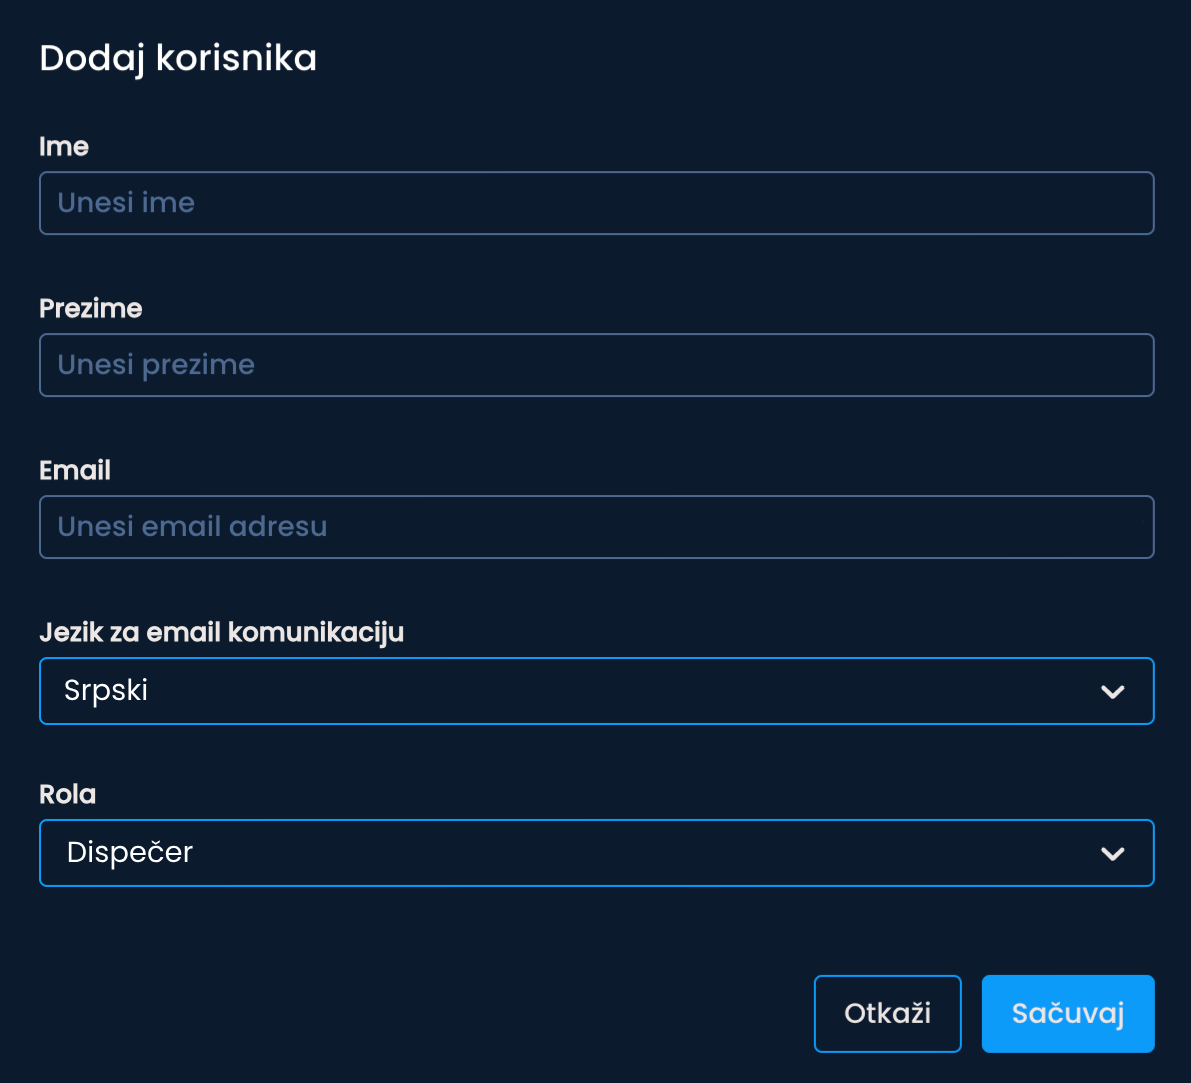
Task: Click into the Prezime text field
Action: (596, 365)
